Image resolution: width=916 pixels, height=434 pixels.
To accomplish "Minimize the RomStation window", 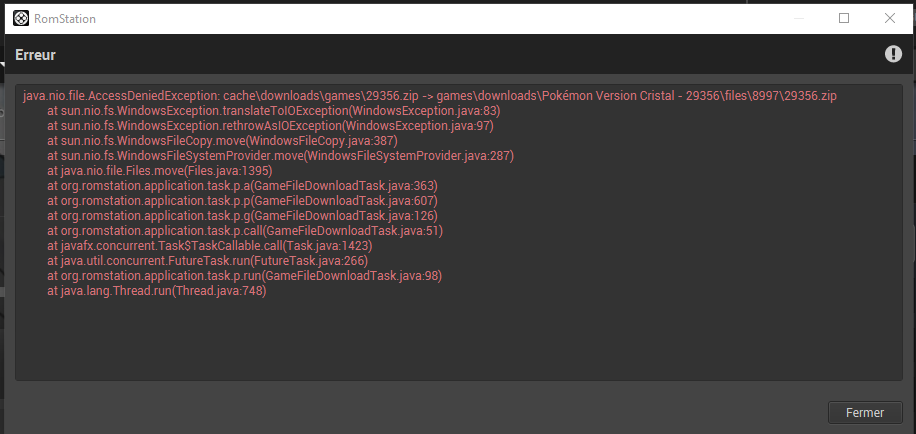I will (x=799, y=19).
